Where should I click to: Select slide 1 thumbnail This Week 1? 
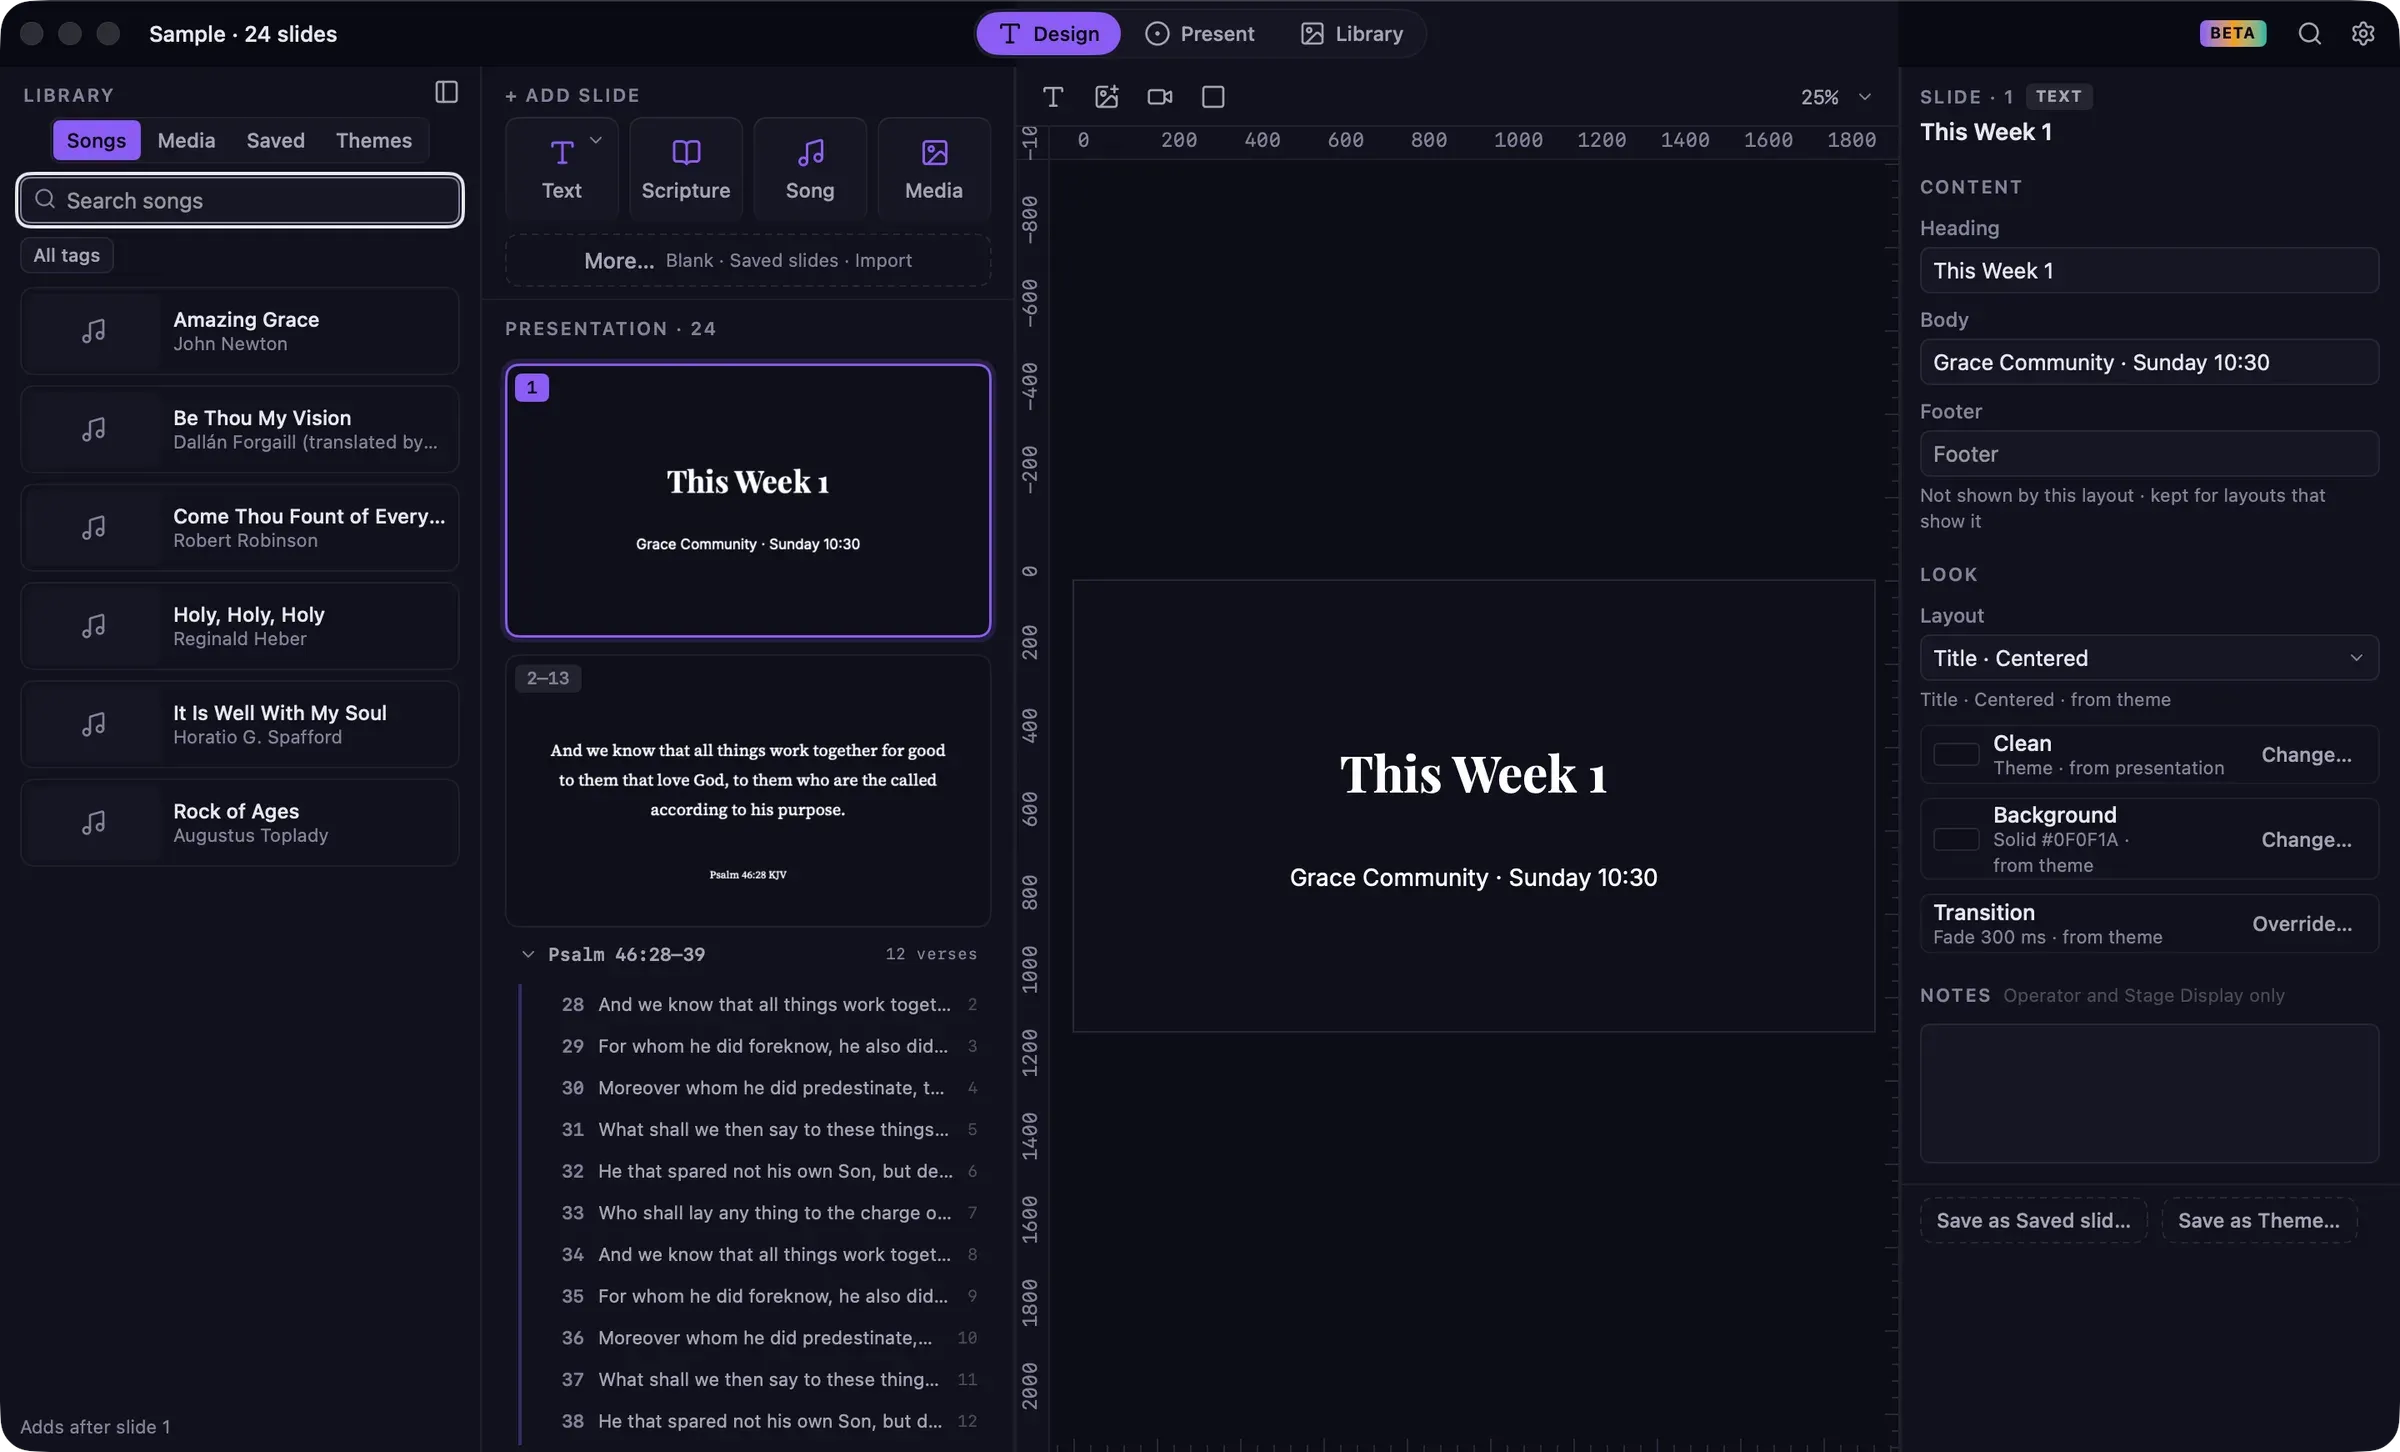[748, 500]
